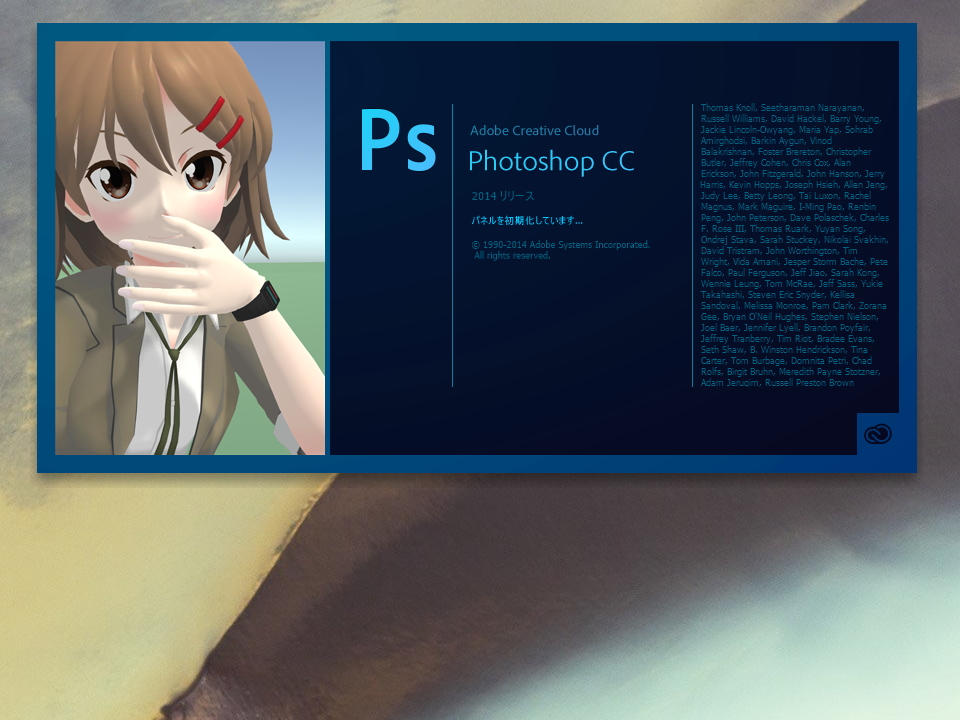960x720 pixels.
Task: Click the credits line ending 'Russell Preston Brown'
Action: 777,383
